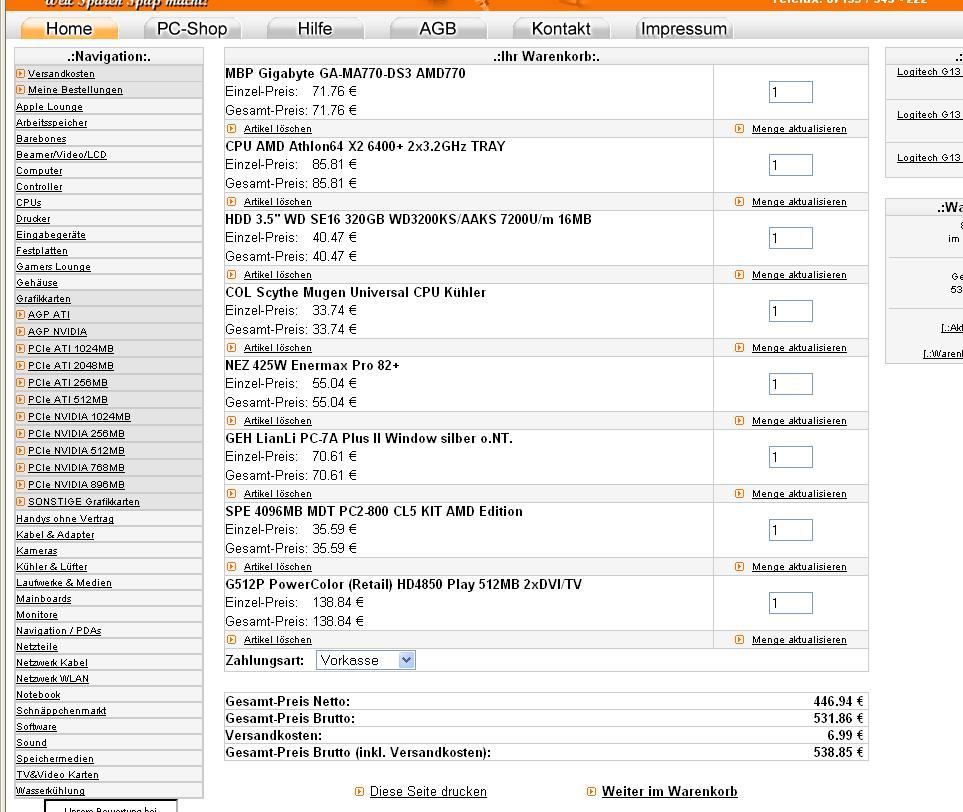
Task: Click update arrow icon for LianLi case
Action: click(x=739, y=494)
